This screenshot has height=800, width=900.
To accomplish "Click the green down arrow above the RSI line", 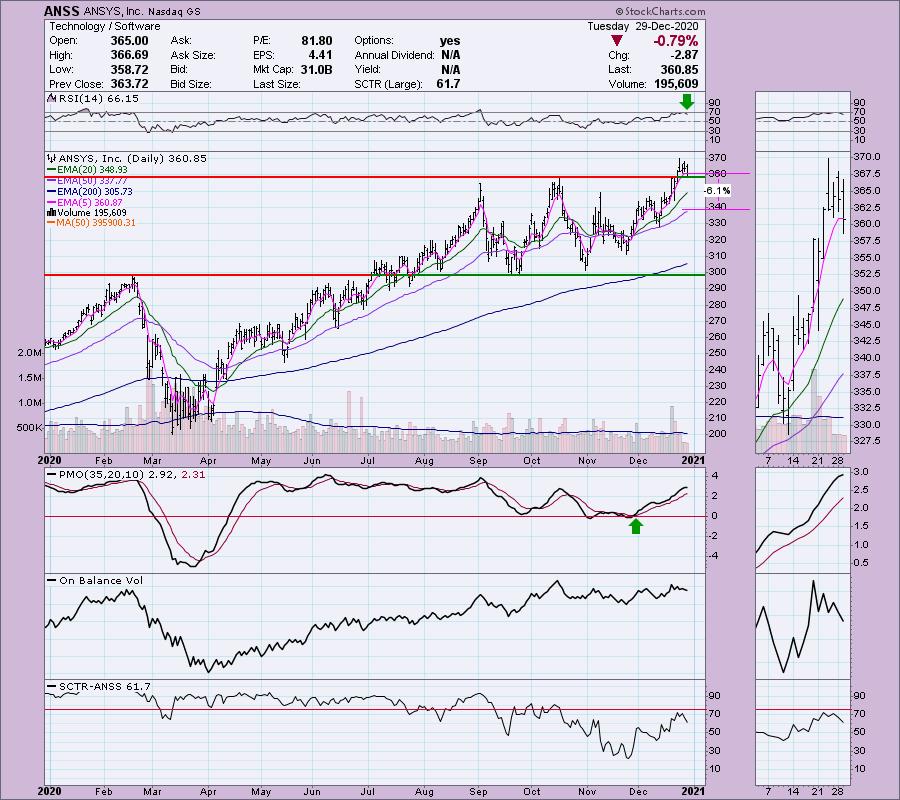I will point(686,102).
